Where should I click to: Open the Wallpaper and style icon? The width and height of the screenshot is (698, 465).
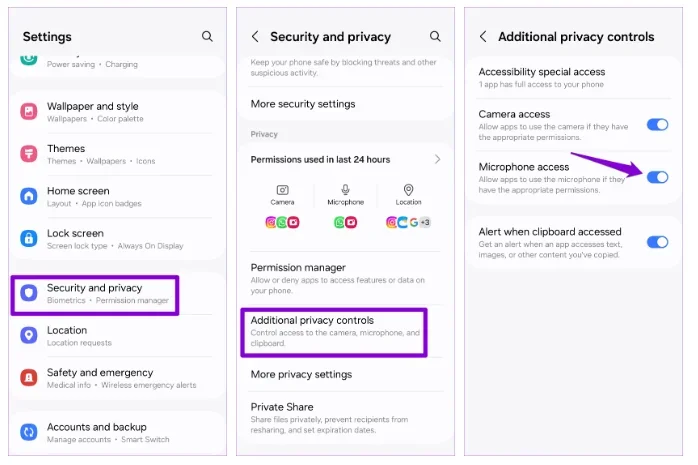(29, 111)
